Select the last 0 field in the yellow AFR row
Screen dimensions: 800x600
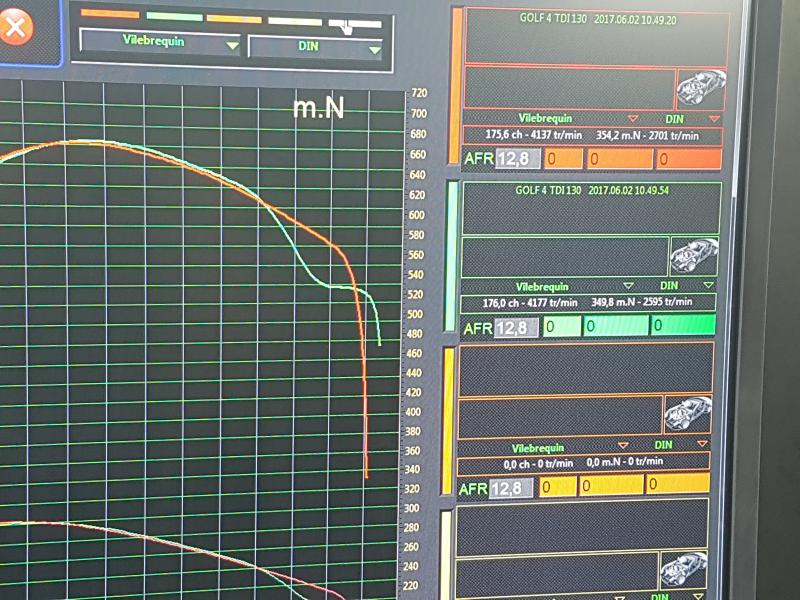[678, 483]
